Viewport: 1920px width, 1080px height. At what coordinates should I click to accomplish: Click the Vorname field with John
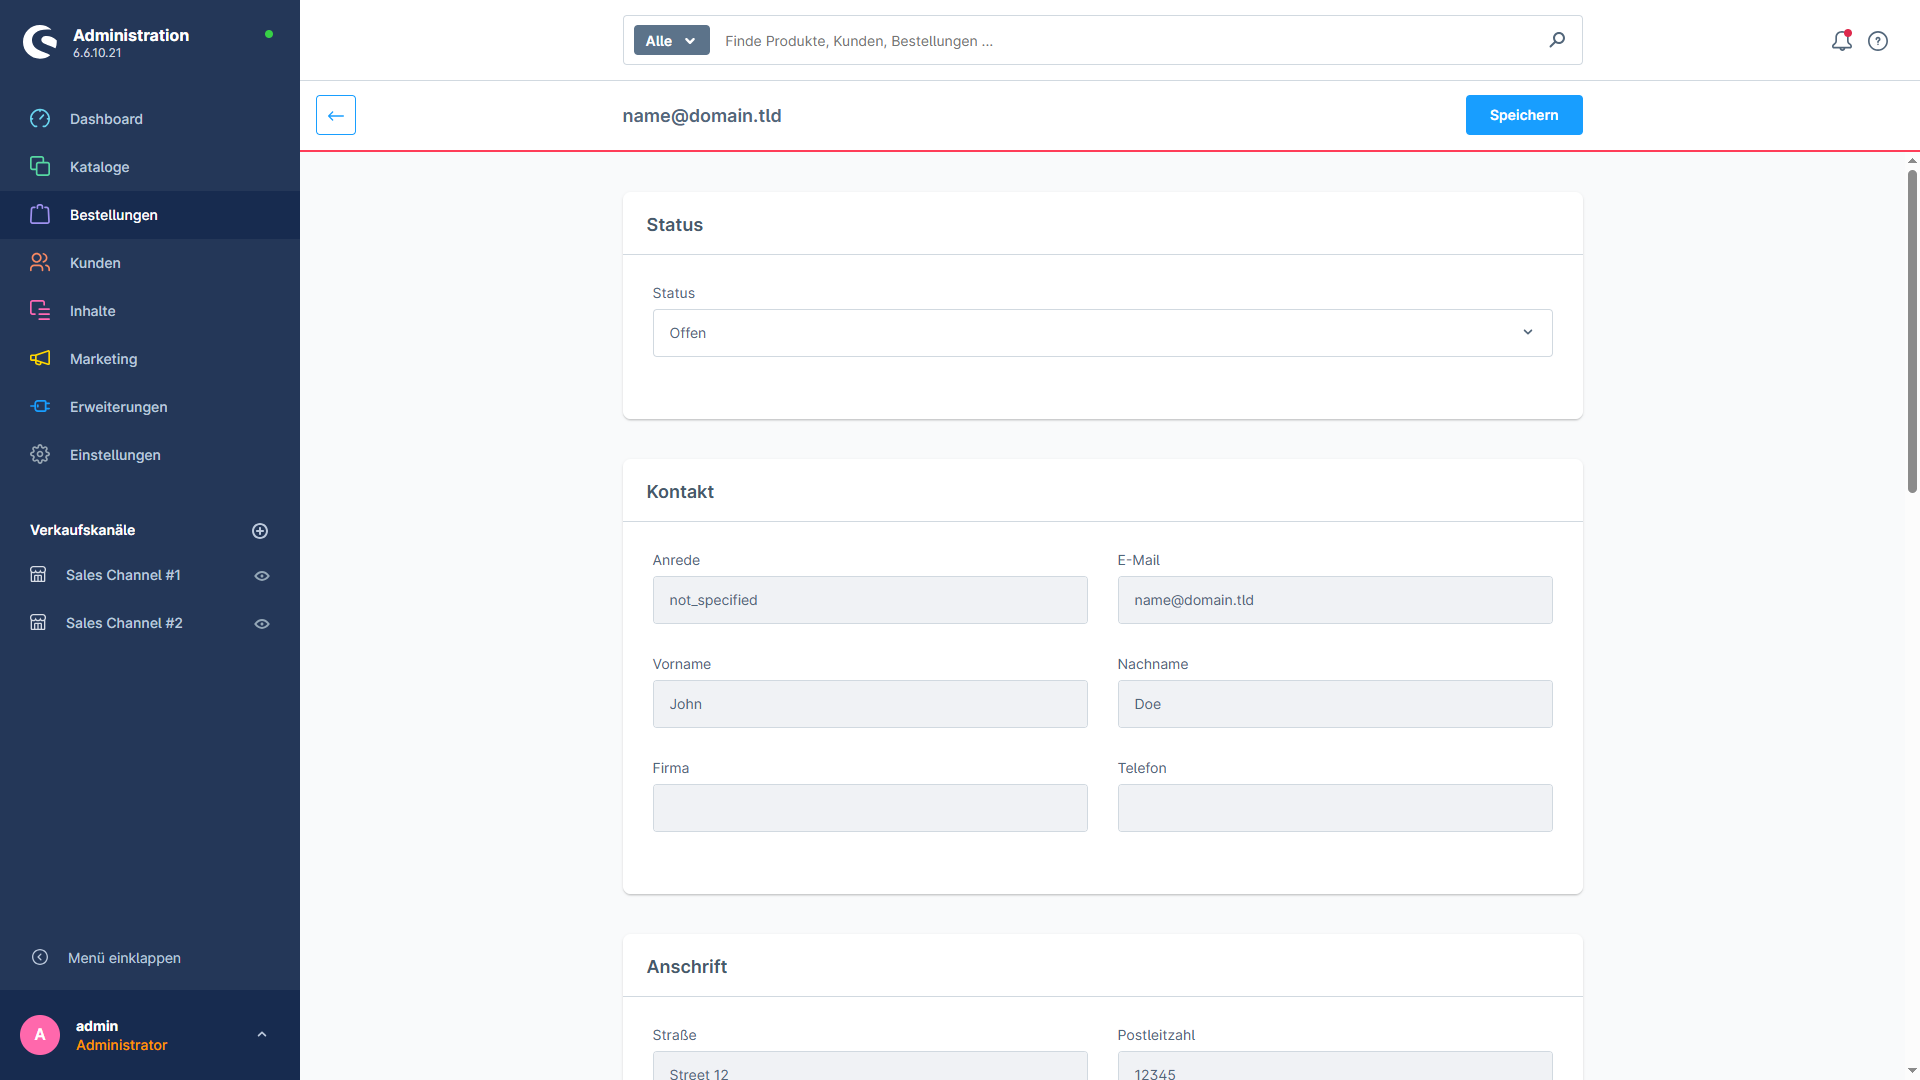(870, 704)
